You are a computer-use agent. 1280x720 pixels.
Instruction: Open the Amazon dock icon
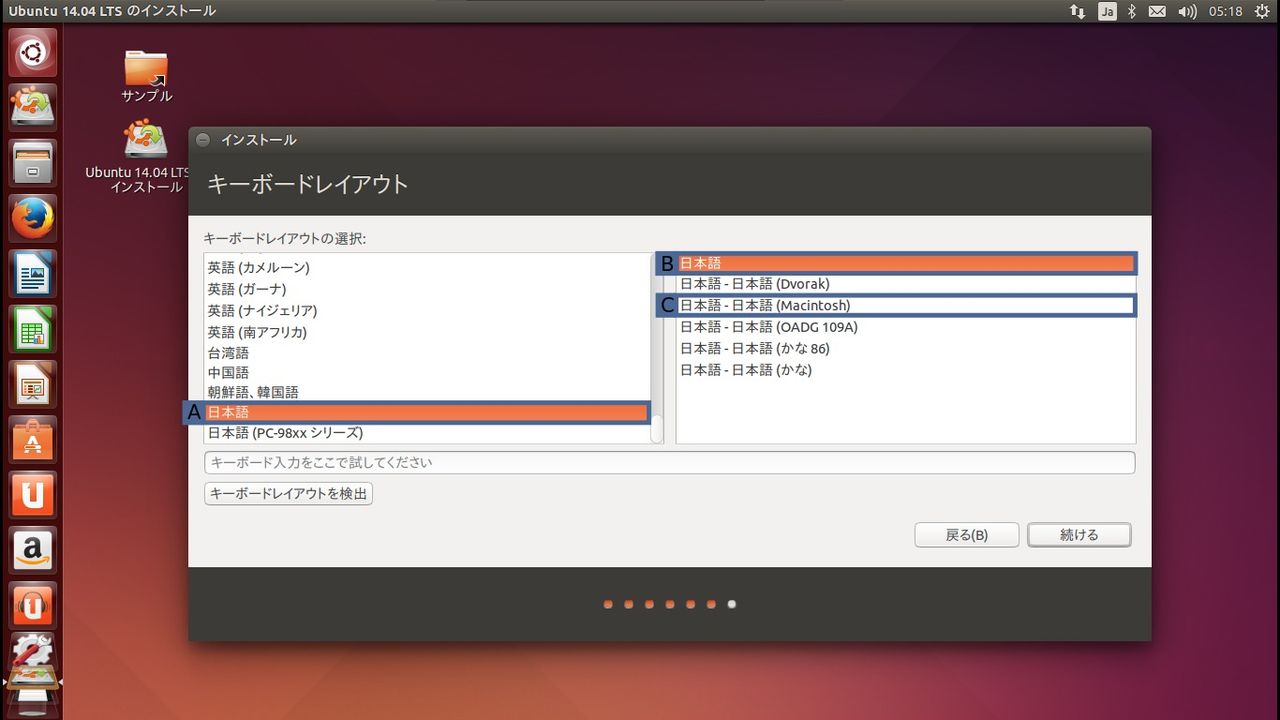pos(32,551)
